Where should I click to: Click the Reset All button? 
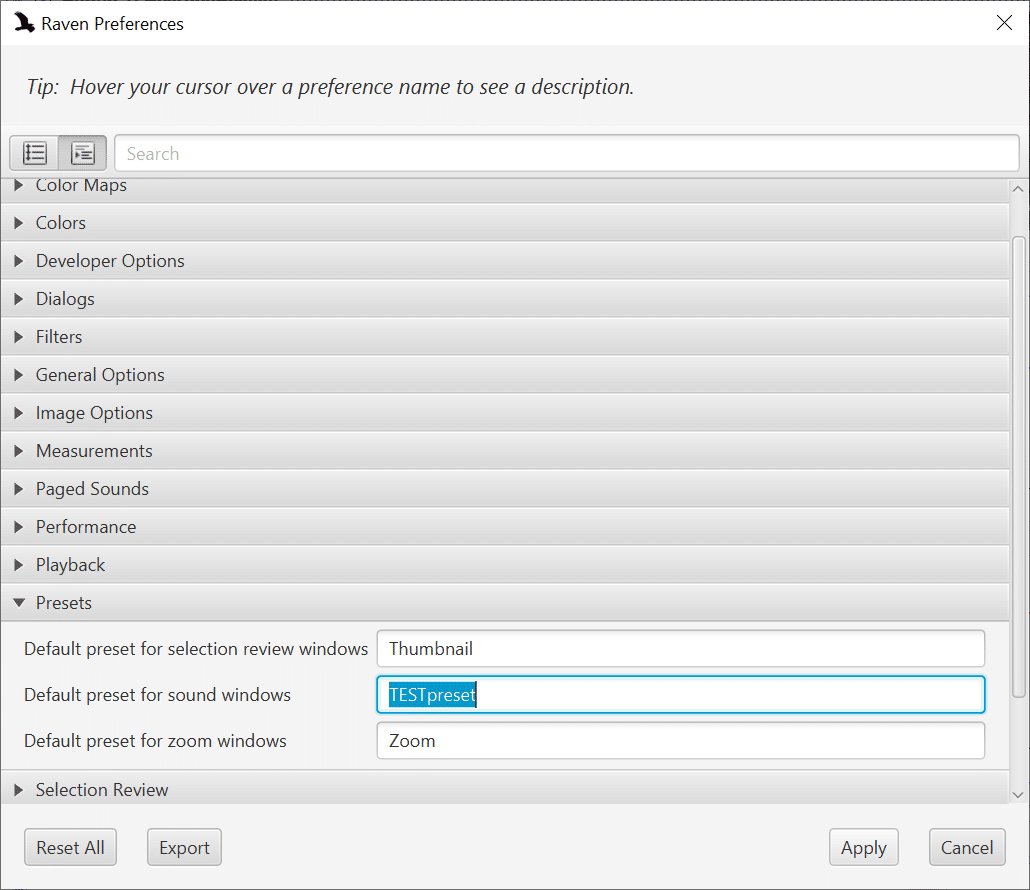[70, 847]
